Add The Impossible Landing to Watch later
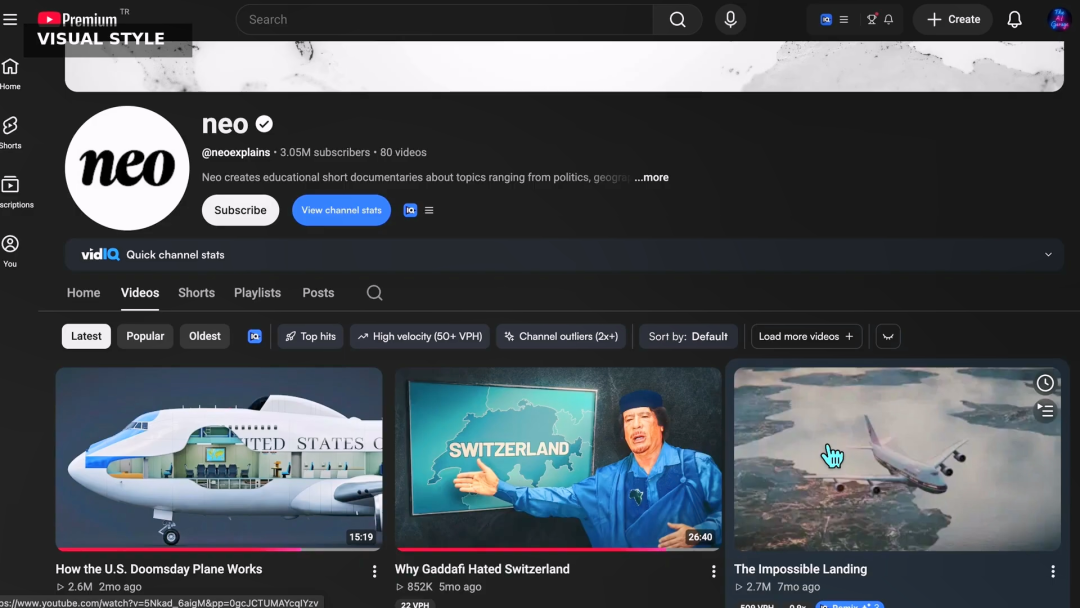Image resolution: width=1080 pixels, height=608 pixels. tap(1045, 384)
